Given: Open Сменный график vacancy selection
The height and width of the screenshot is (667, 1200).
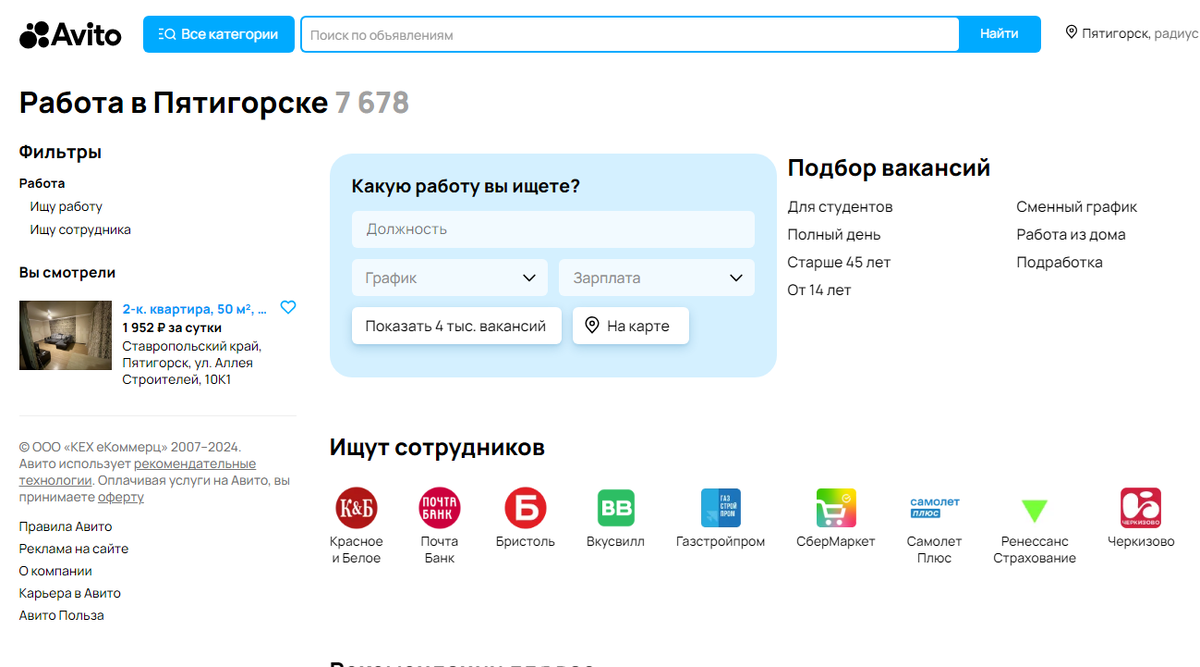Looking at the screenshot, I should point(1077,207).
